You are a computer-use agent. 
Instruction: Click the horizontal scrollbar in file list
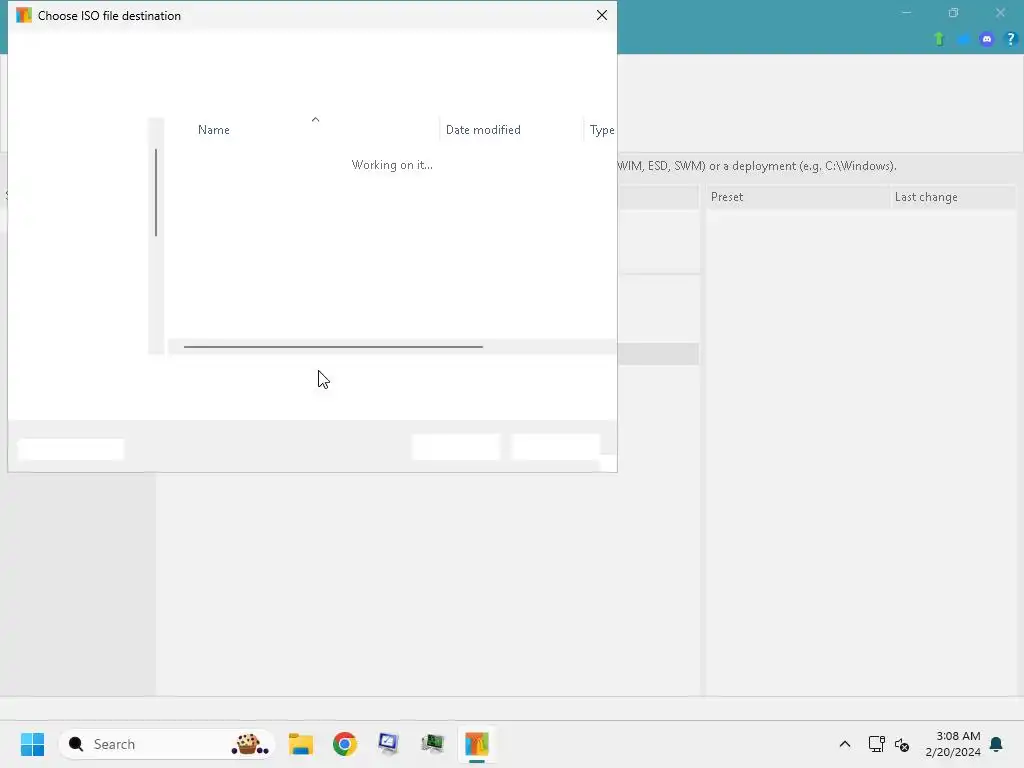tap(333, 347)
